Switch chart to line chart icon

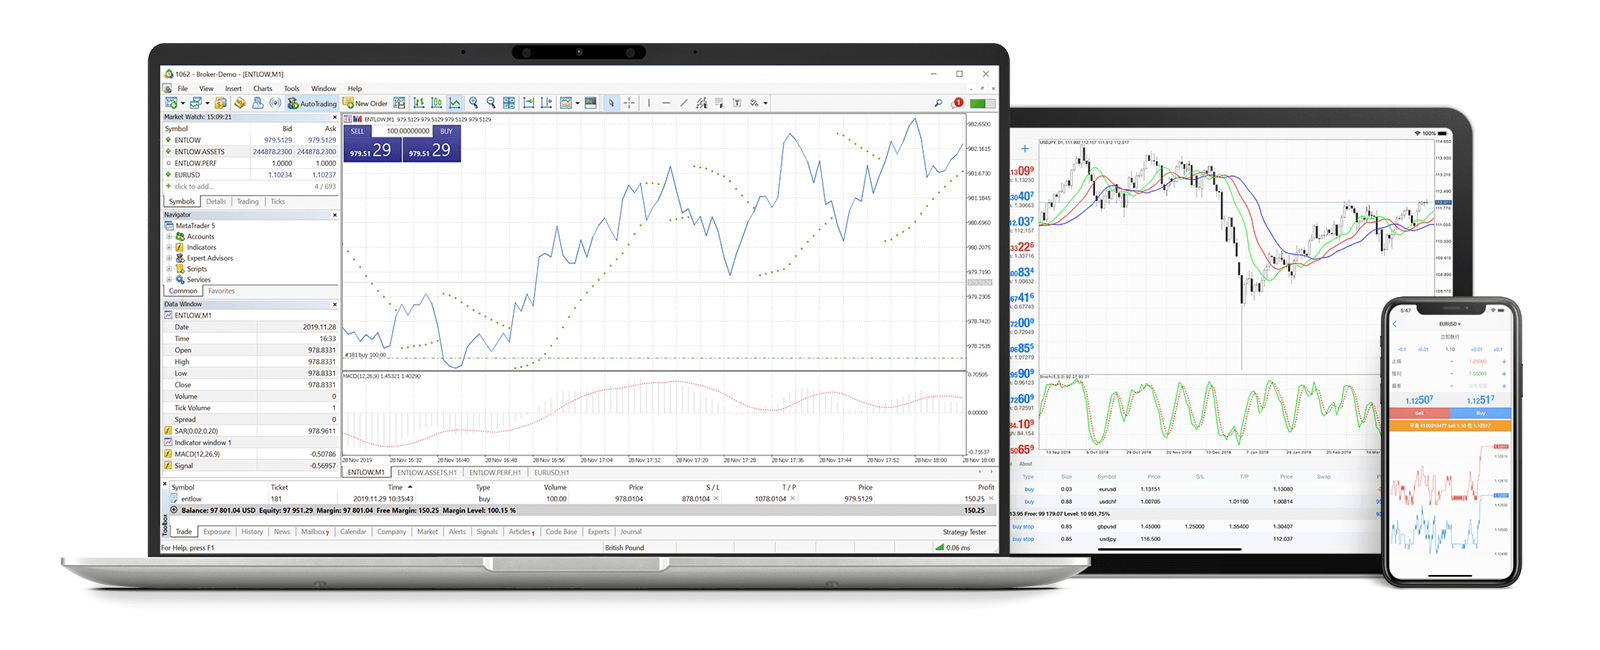(x=455, y=103)
